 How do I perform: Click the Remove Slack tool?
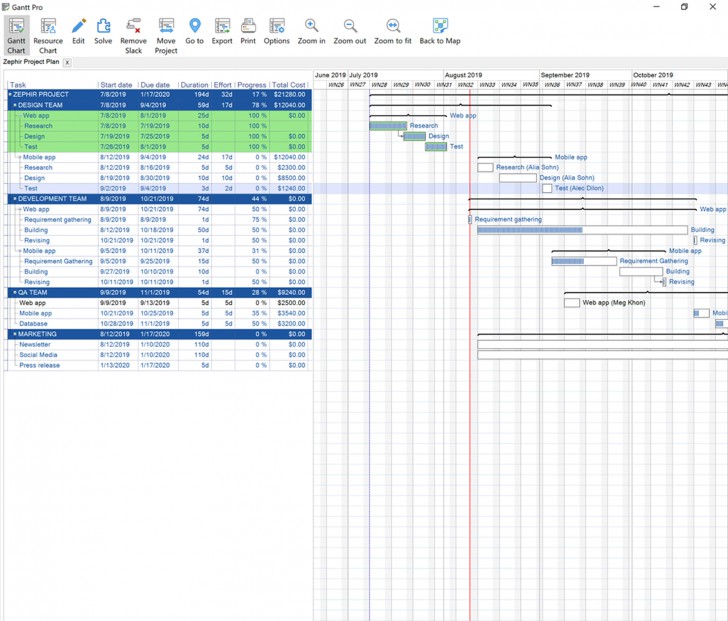tap(133, 36)
